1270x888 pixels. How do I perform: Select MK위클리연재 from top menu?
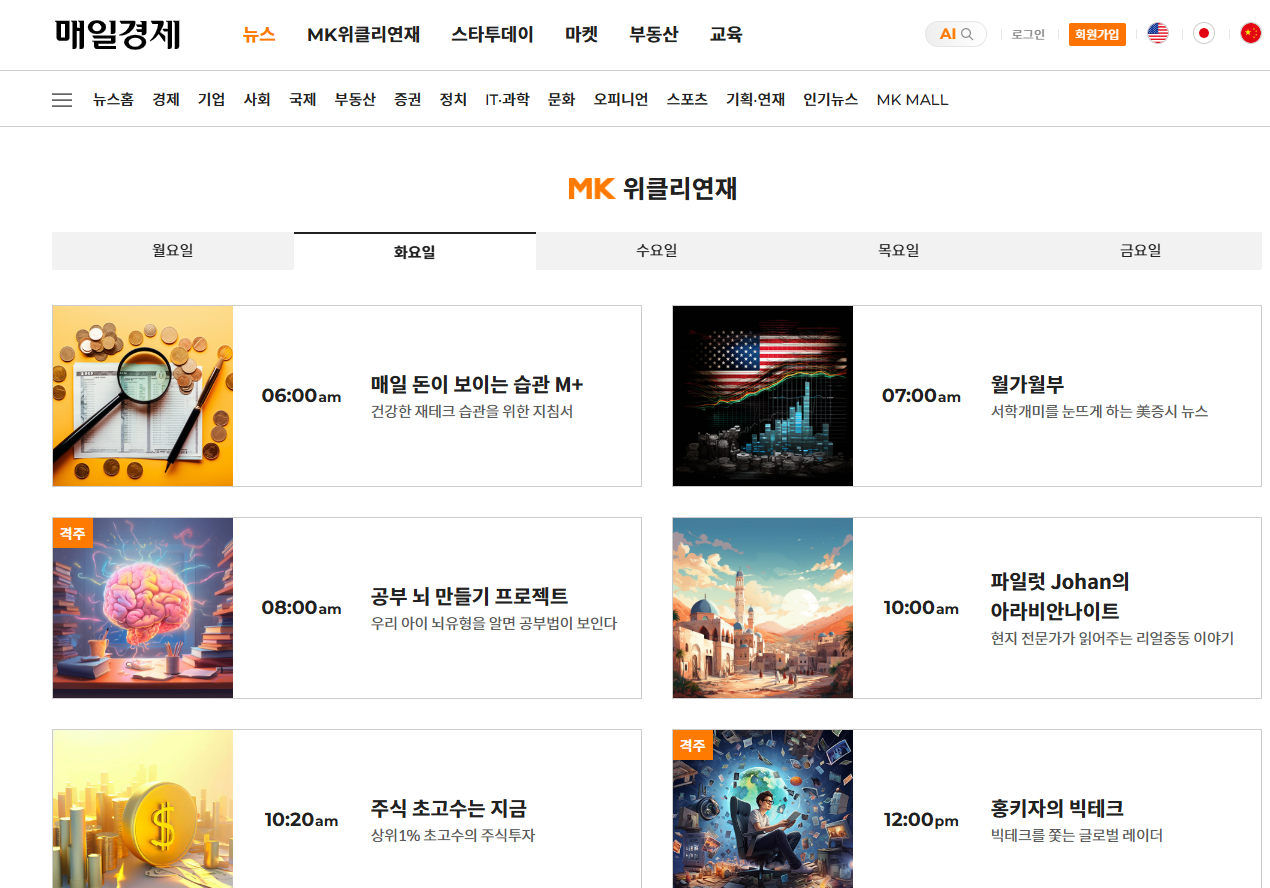pyautogui.click(x=363, y=33)
